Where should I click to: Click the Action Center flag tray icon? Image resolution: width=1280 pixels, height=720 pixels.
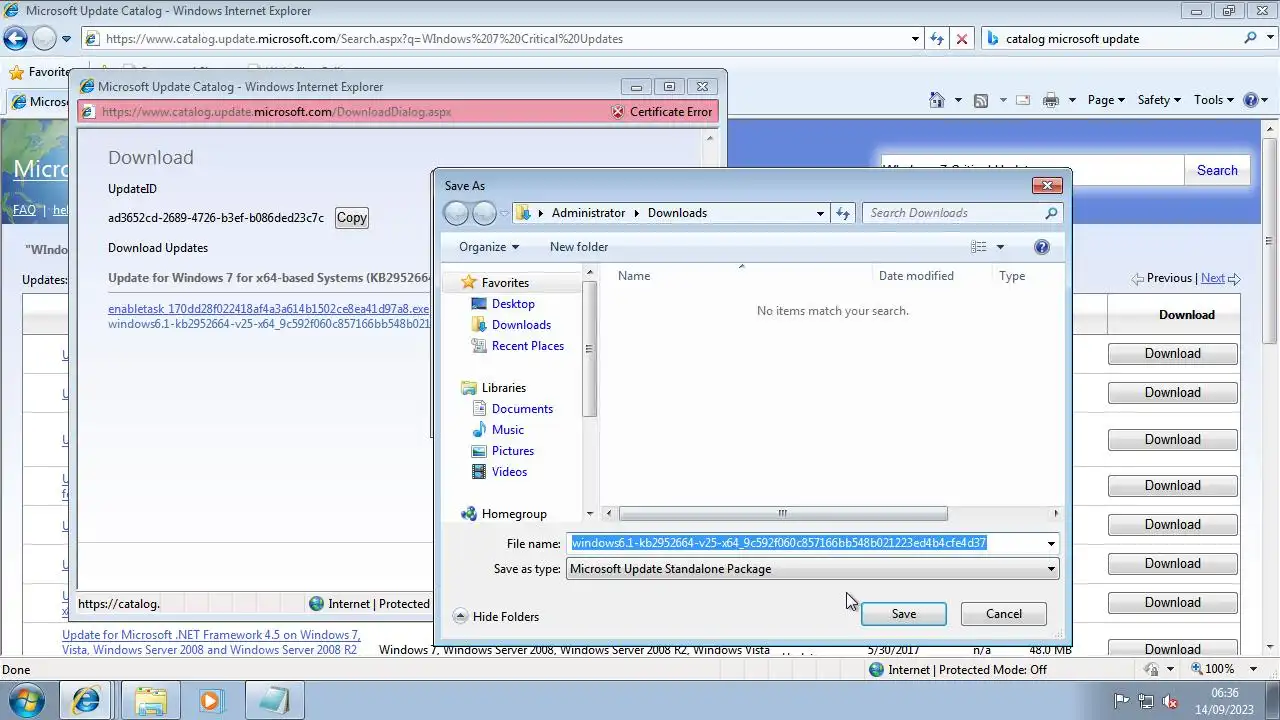(x=1121, y=701)
